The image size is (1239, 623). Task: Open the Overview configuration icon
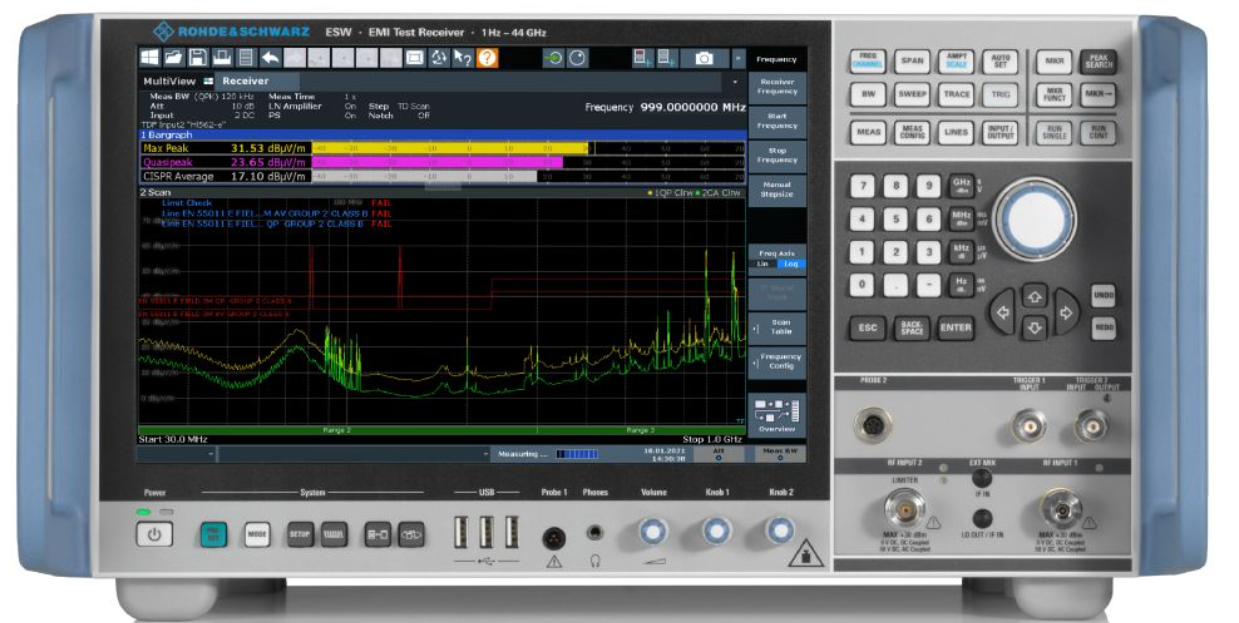click(x=777, y=414)
